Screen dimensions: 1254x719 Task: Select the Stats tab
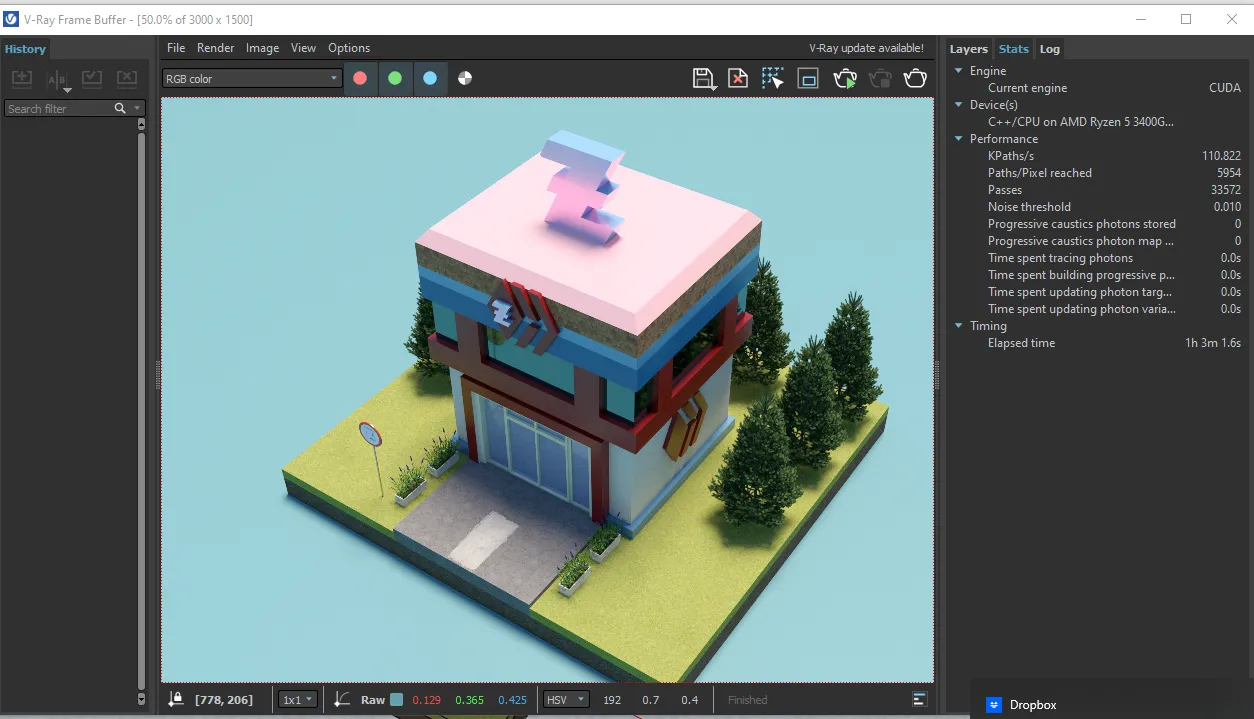[1013, 49]
